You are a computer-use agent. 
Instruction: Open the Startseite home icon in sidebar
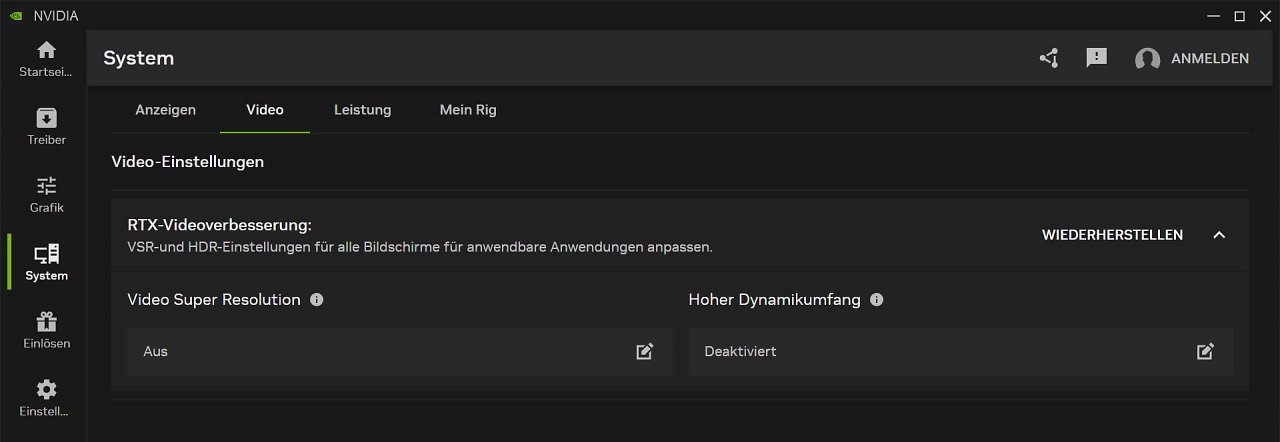click(46, 50)
